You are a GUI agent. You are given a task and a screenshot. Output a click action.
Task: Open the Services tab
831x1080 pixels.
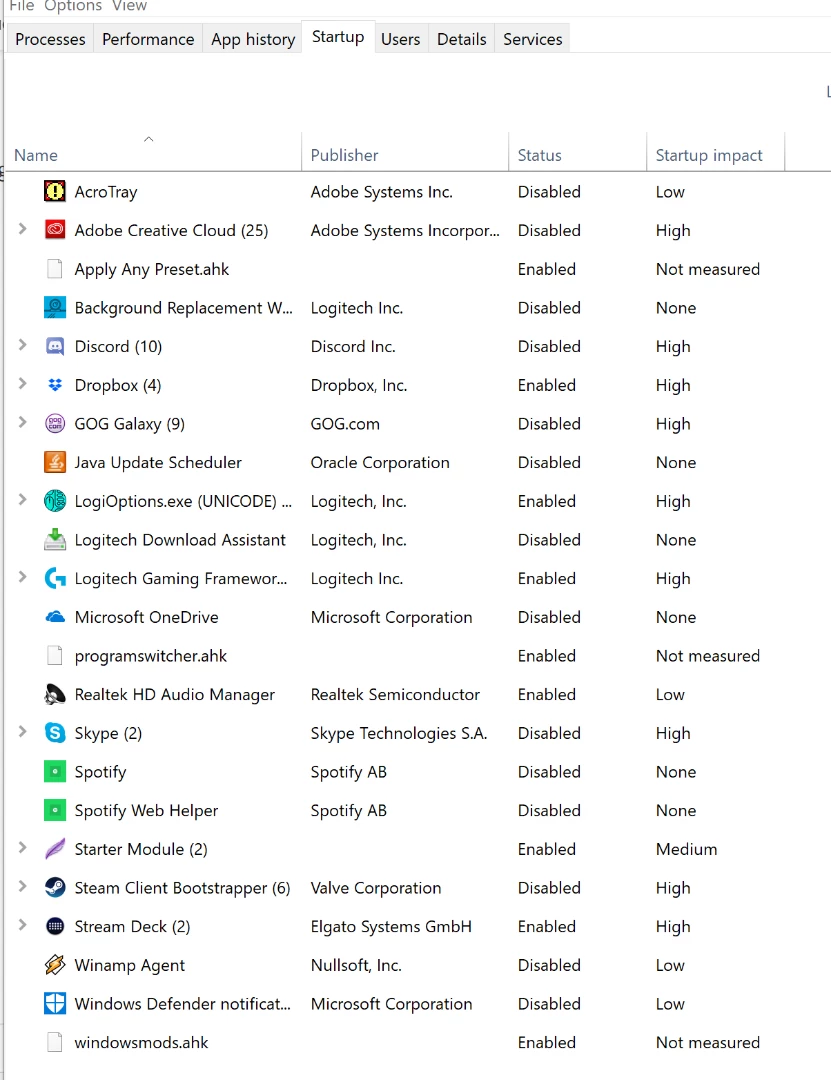[x=533, y=39]
